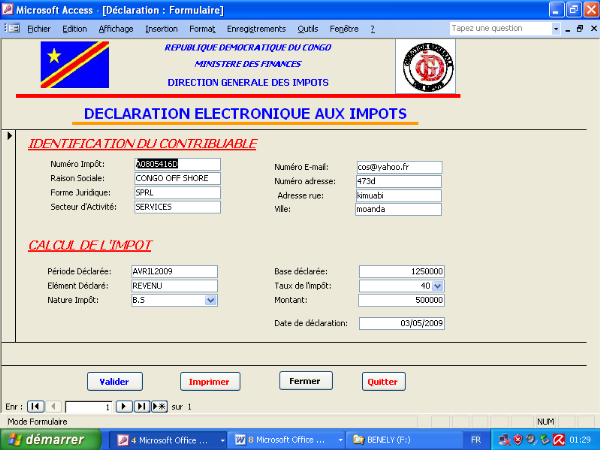The height and width of the screenshot is (450, 600).
Task: Click the Numéro E-mail field
Action: pyautogui.click(x=400, y=166)
